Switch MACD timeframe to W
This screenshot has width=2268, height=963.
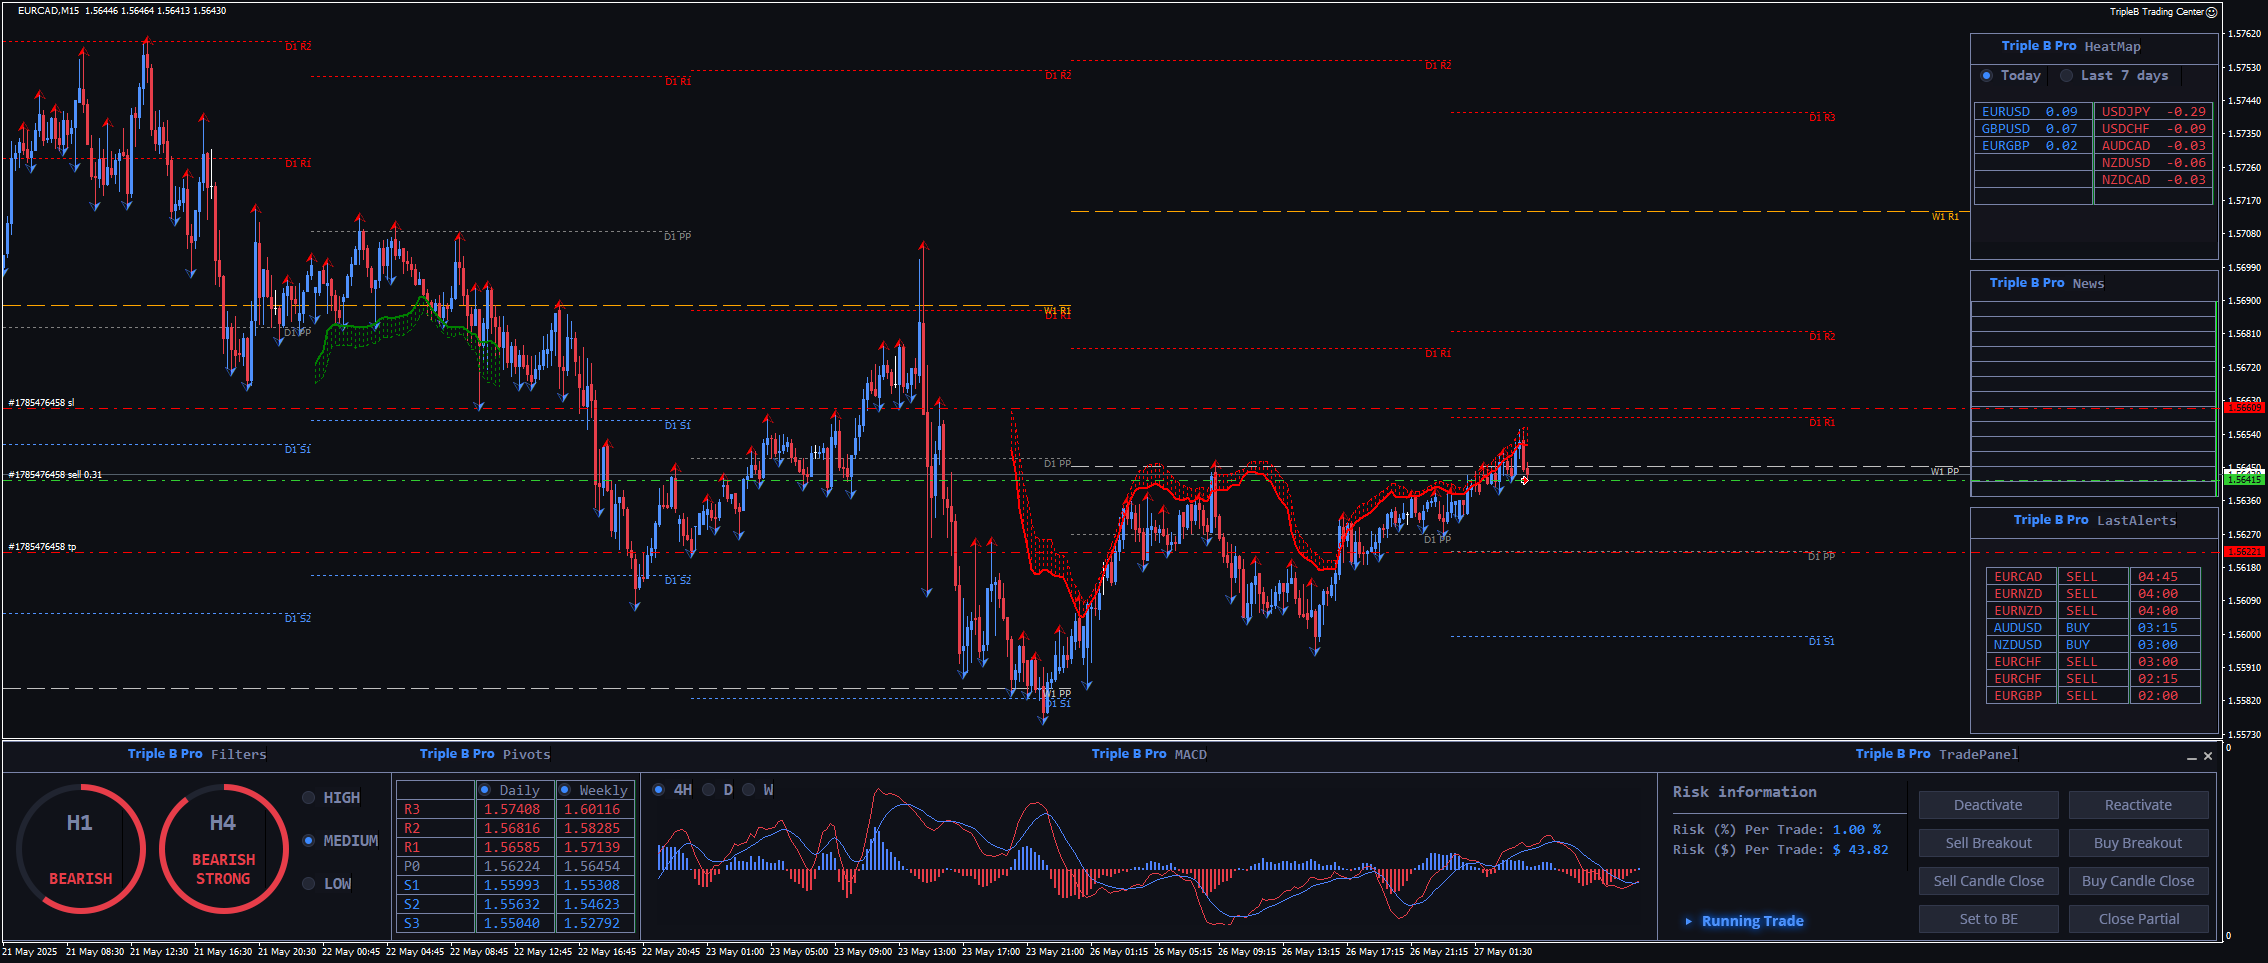coord(749,790)
